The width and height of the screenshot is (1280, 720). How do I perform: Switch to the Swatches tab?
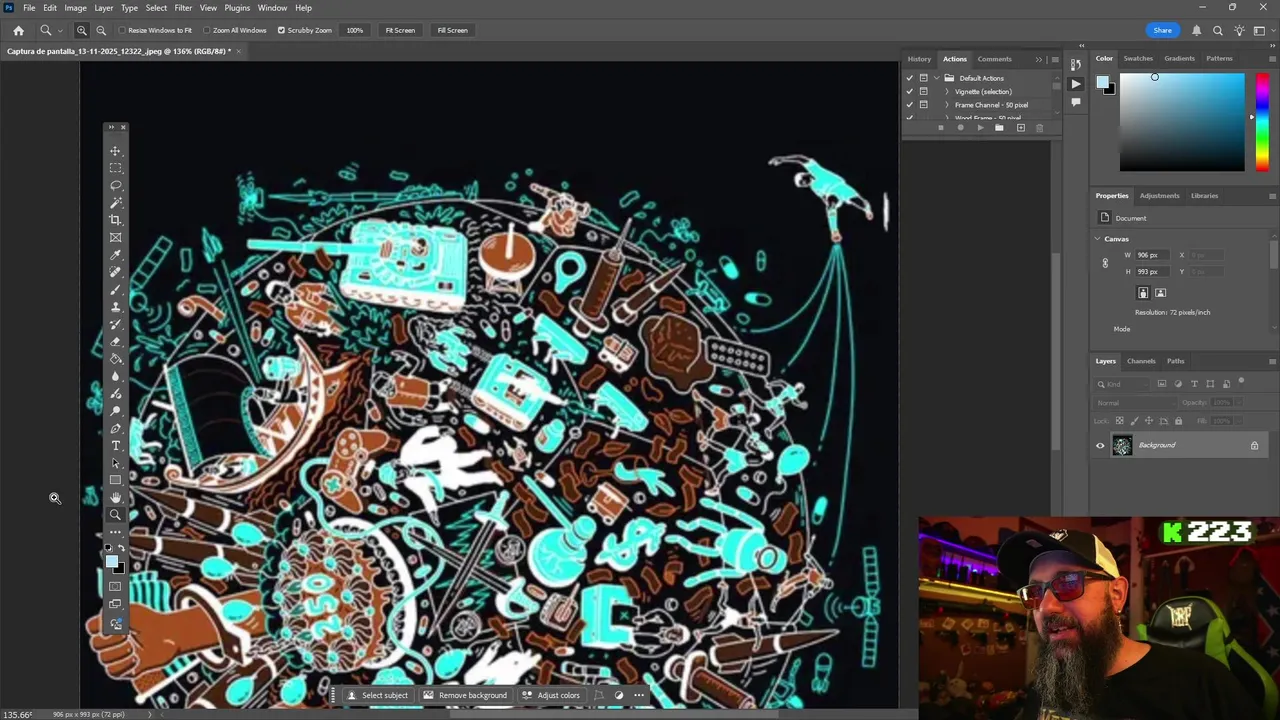[x=1138, y=58]
